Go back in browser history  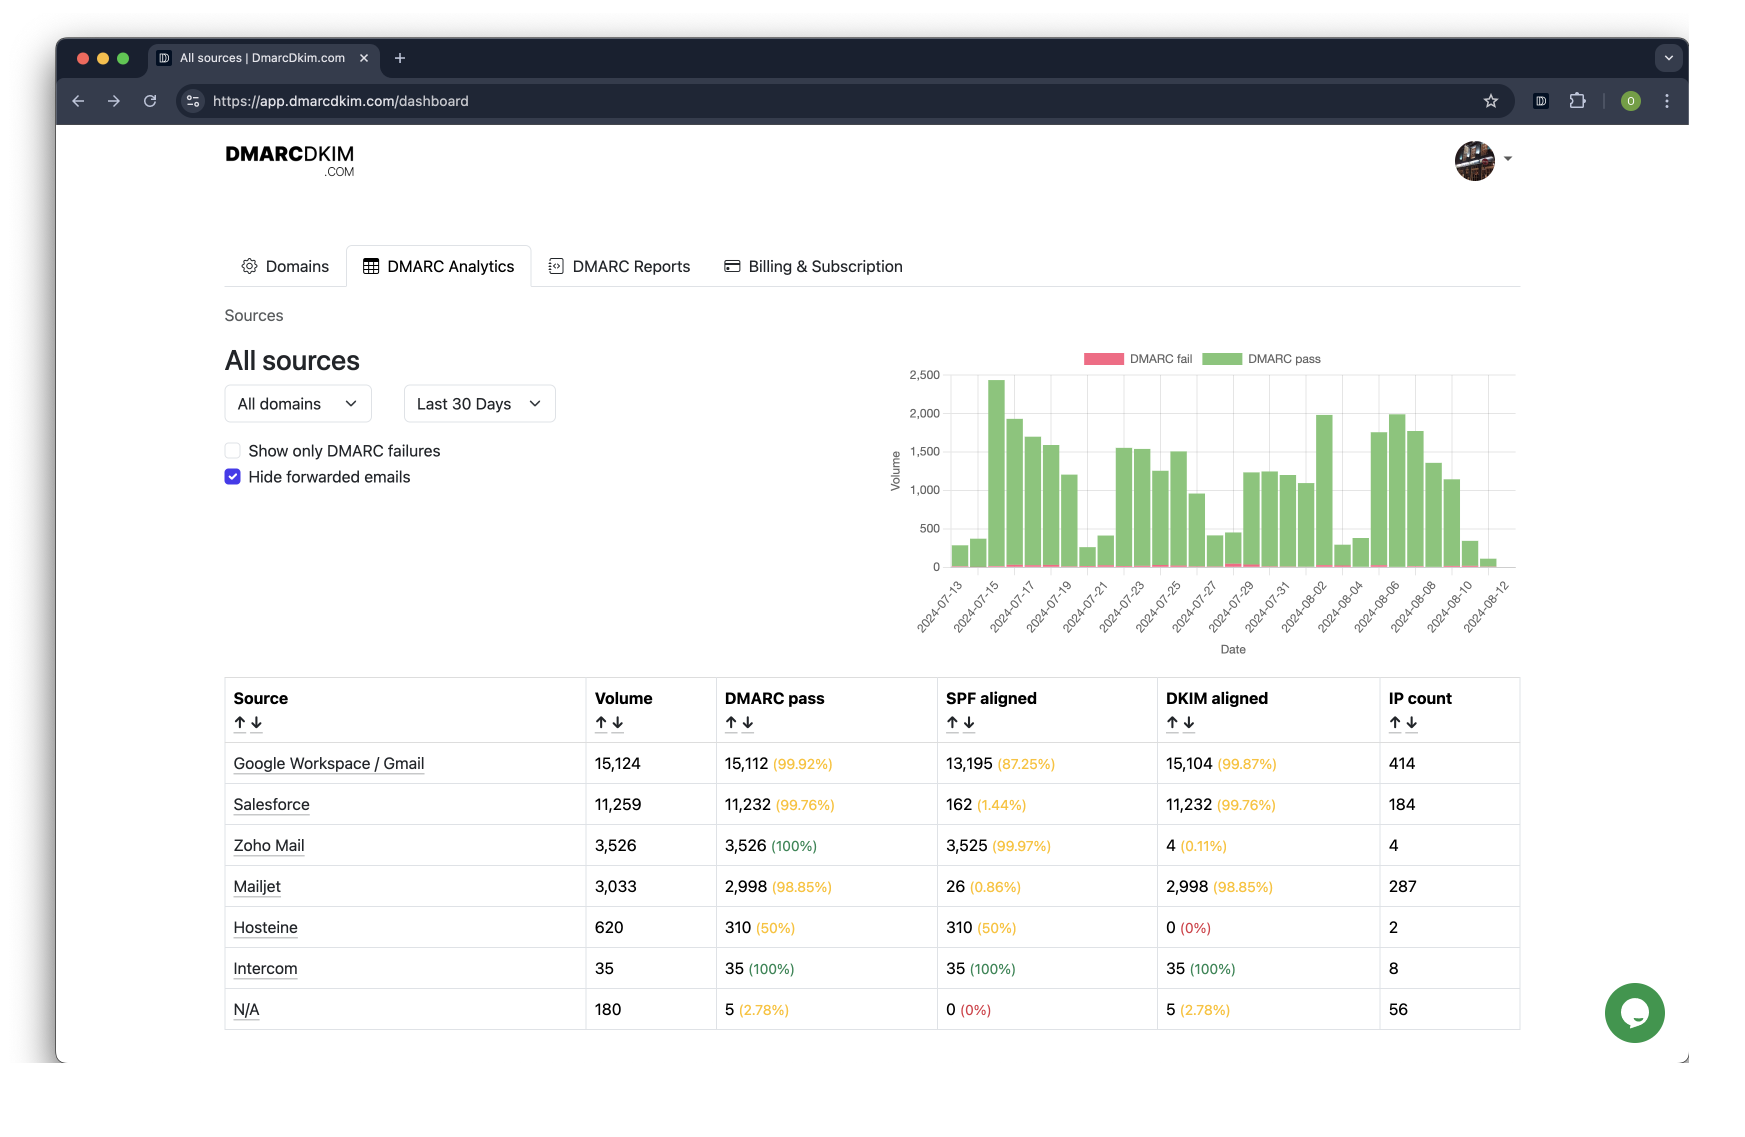pos(78,101)
